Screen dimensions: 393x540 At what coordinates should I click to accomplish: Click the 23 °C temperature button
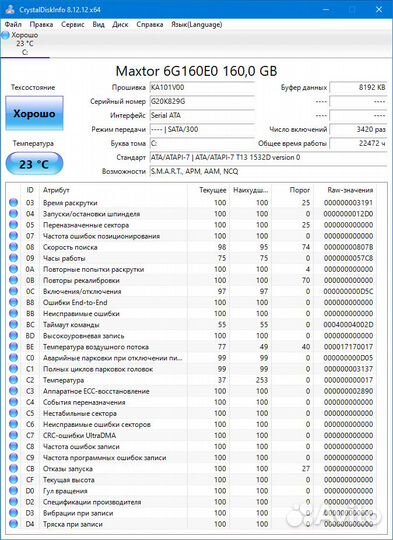pos(34,164)
